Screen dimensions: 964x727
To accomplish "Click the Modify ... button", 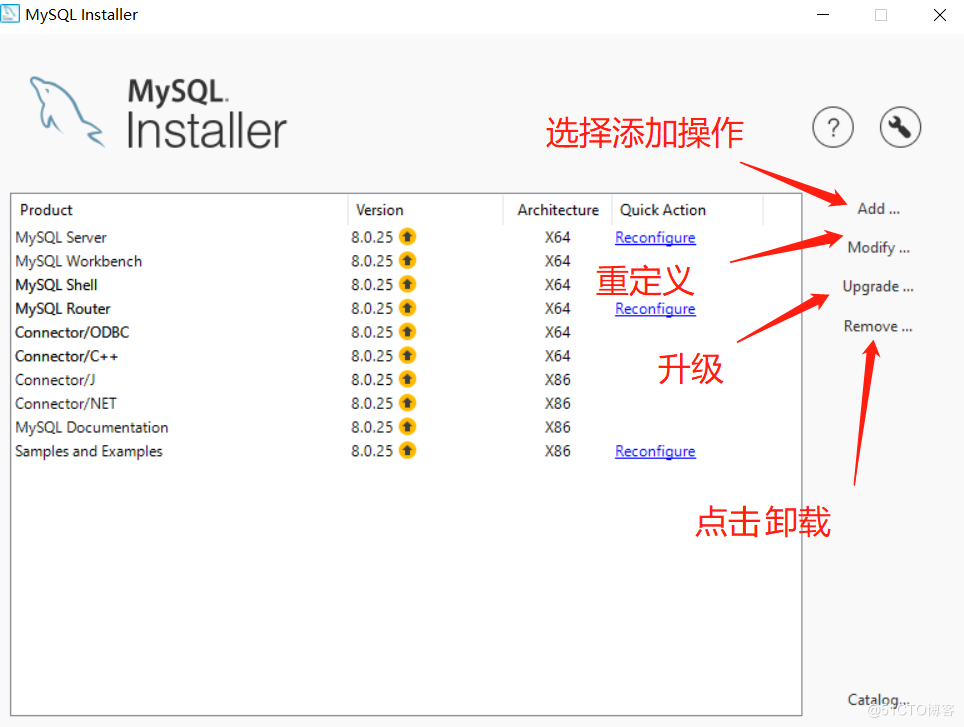I will [x=879, y=248].
